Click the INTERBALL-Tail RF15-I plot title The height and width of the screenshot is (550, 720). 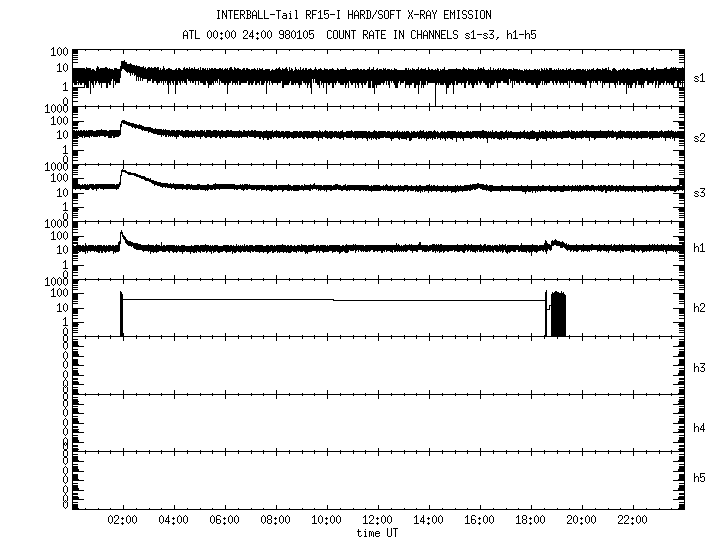coord(353,15)
